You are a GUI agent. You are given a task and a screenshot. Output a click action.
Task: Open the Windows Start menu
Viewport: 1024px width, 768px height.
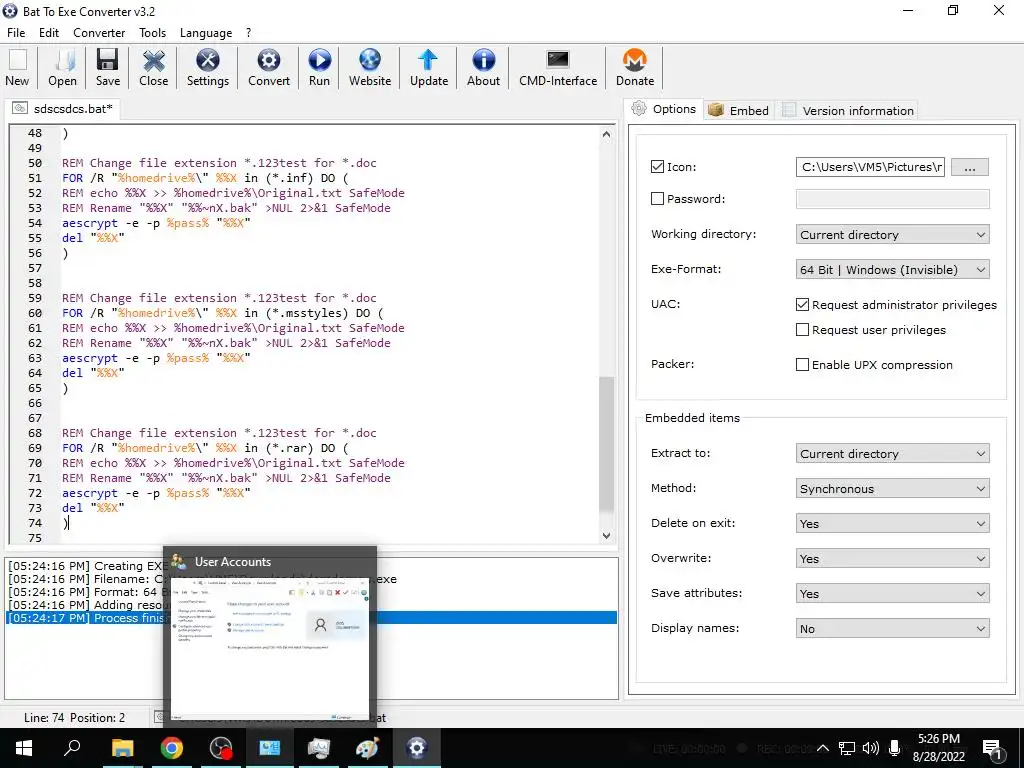click(x=24, y=748)
